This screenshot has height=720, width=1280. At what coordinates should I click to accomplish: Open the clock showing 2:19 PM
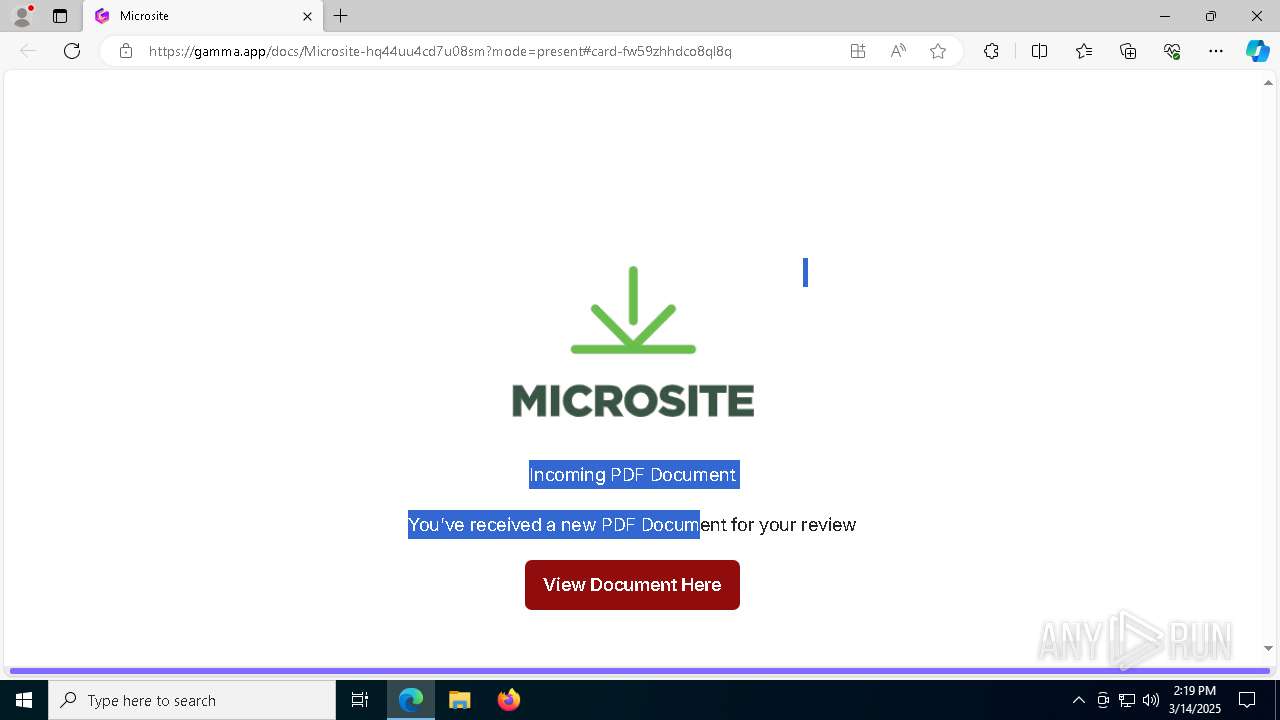pyautogui.click(x=1195, y=700)
